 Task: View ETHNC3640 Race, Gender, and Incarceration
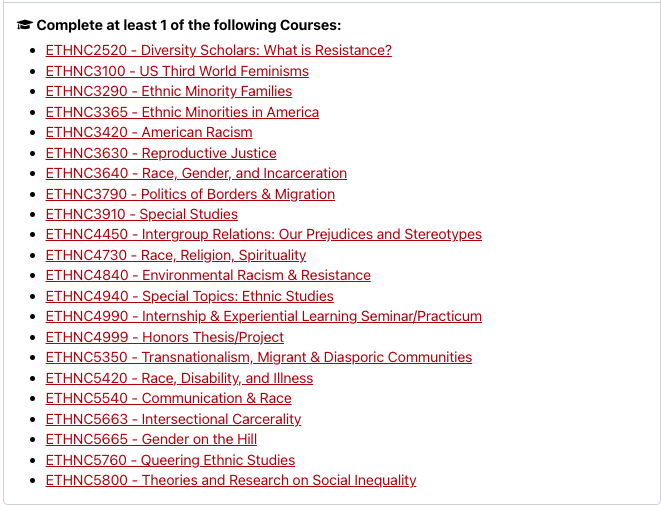(196, 173)
